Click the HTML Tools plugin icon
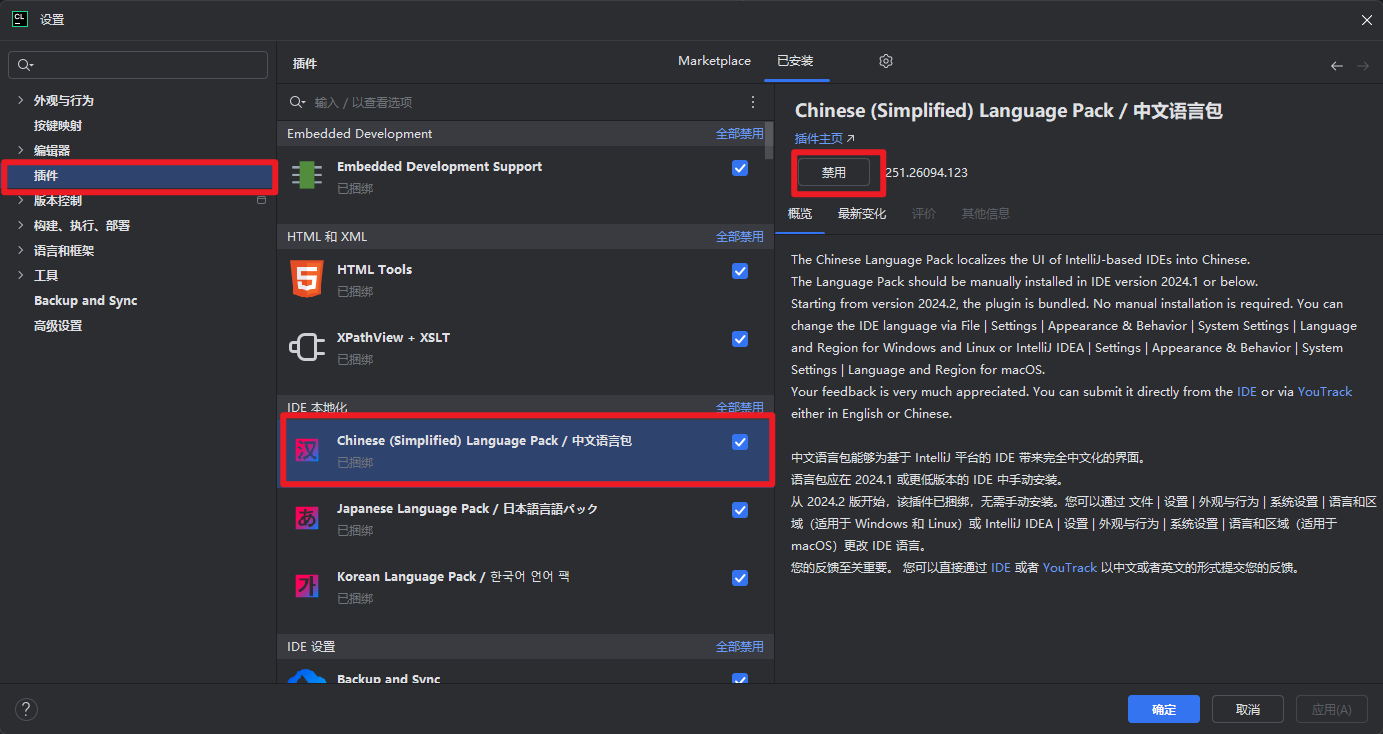 [307, 278]
